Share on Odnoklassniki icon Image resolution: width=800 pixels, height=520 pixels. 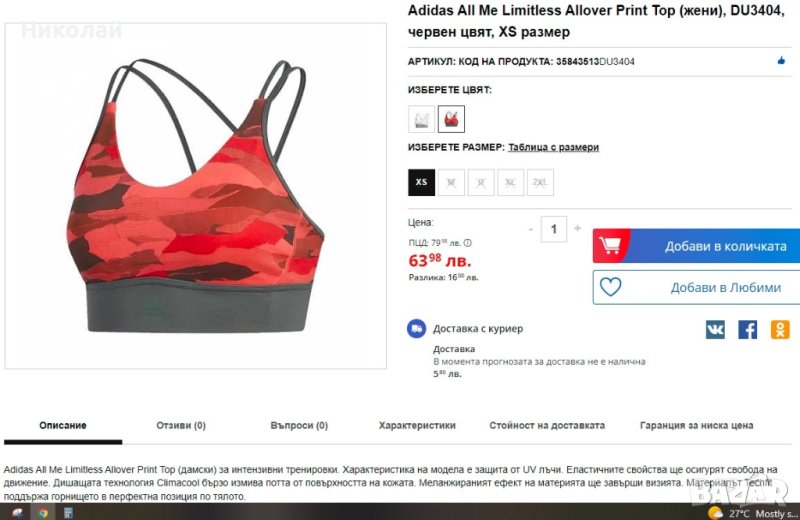tap(780, 330)
